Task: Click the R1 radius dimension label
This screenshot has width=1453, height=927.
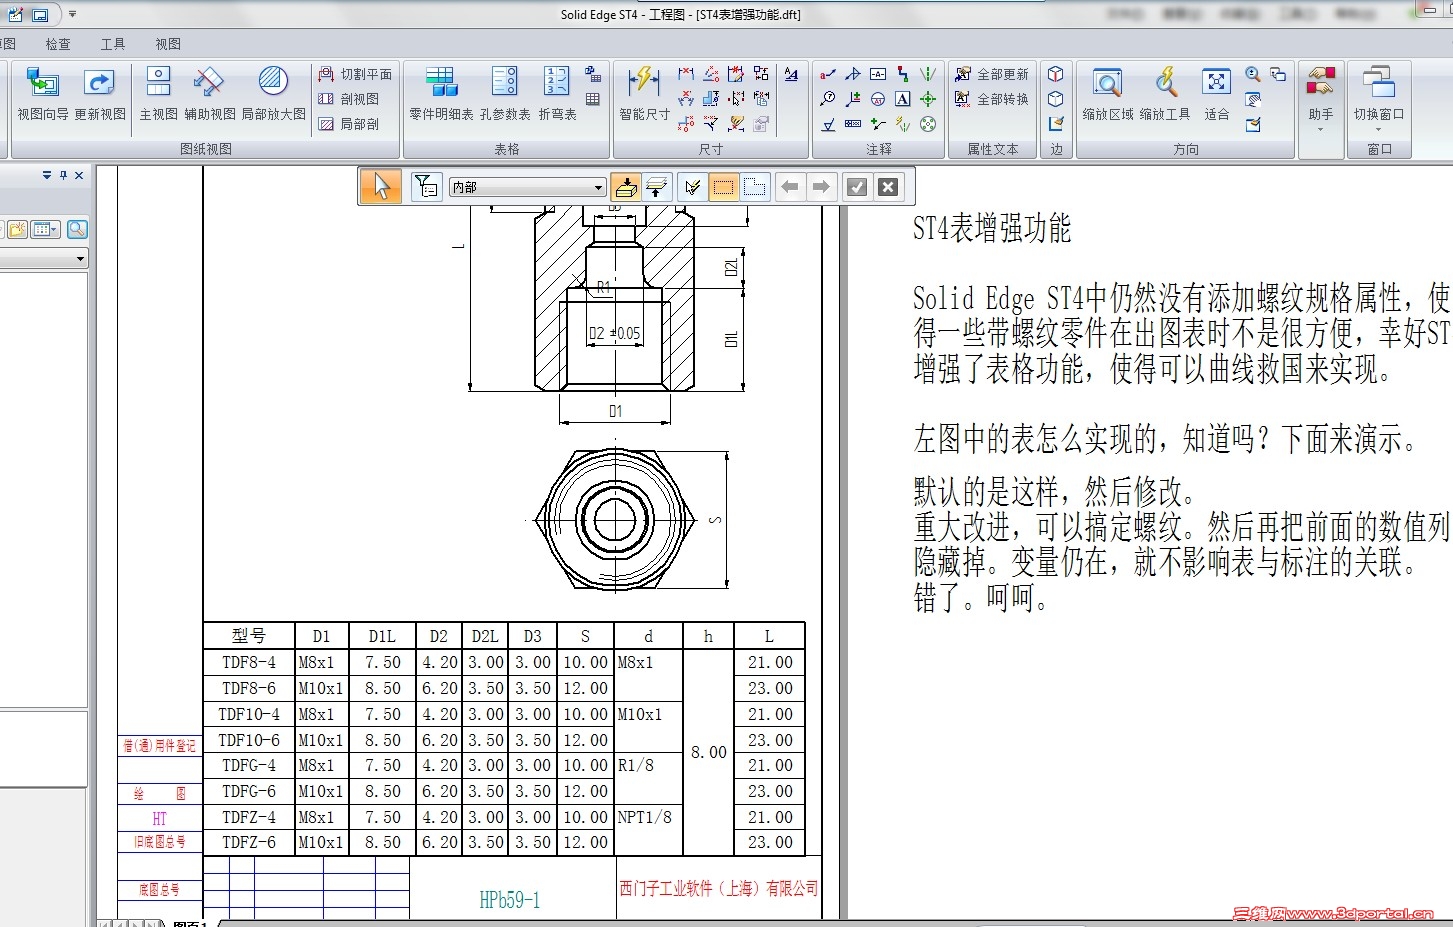Action: (603, 287)
